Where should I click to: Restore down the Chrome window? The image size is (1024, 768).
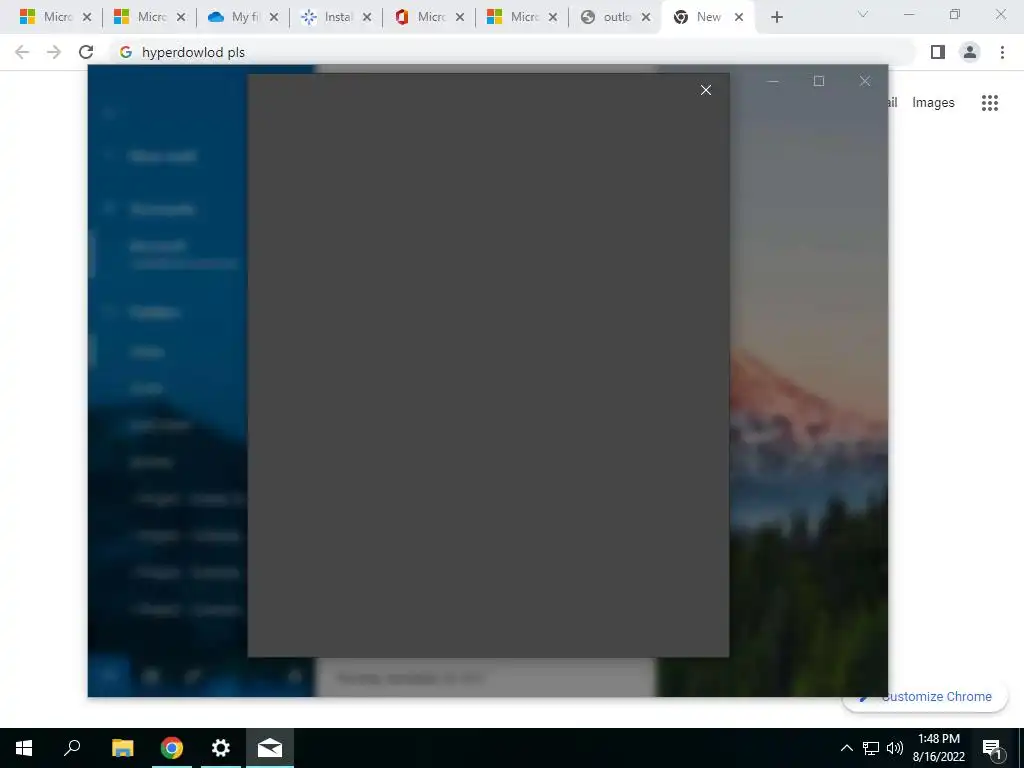tap(955, 14)
